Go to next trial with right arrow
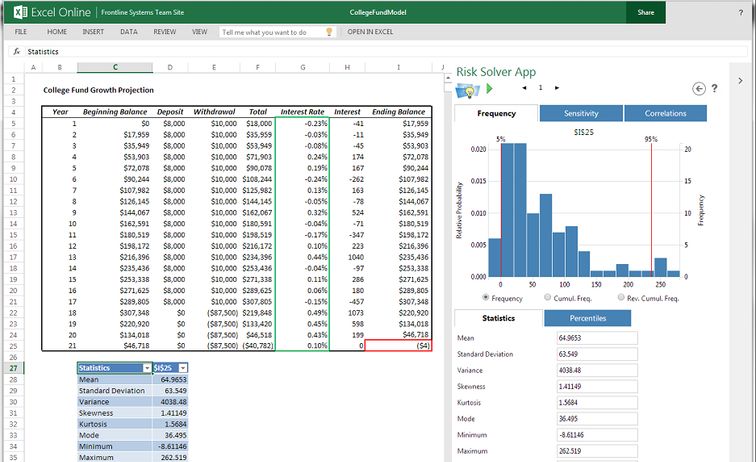The height and width of the screenshot is (462, 756). (556, 88)
